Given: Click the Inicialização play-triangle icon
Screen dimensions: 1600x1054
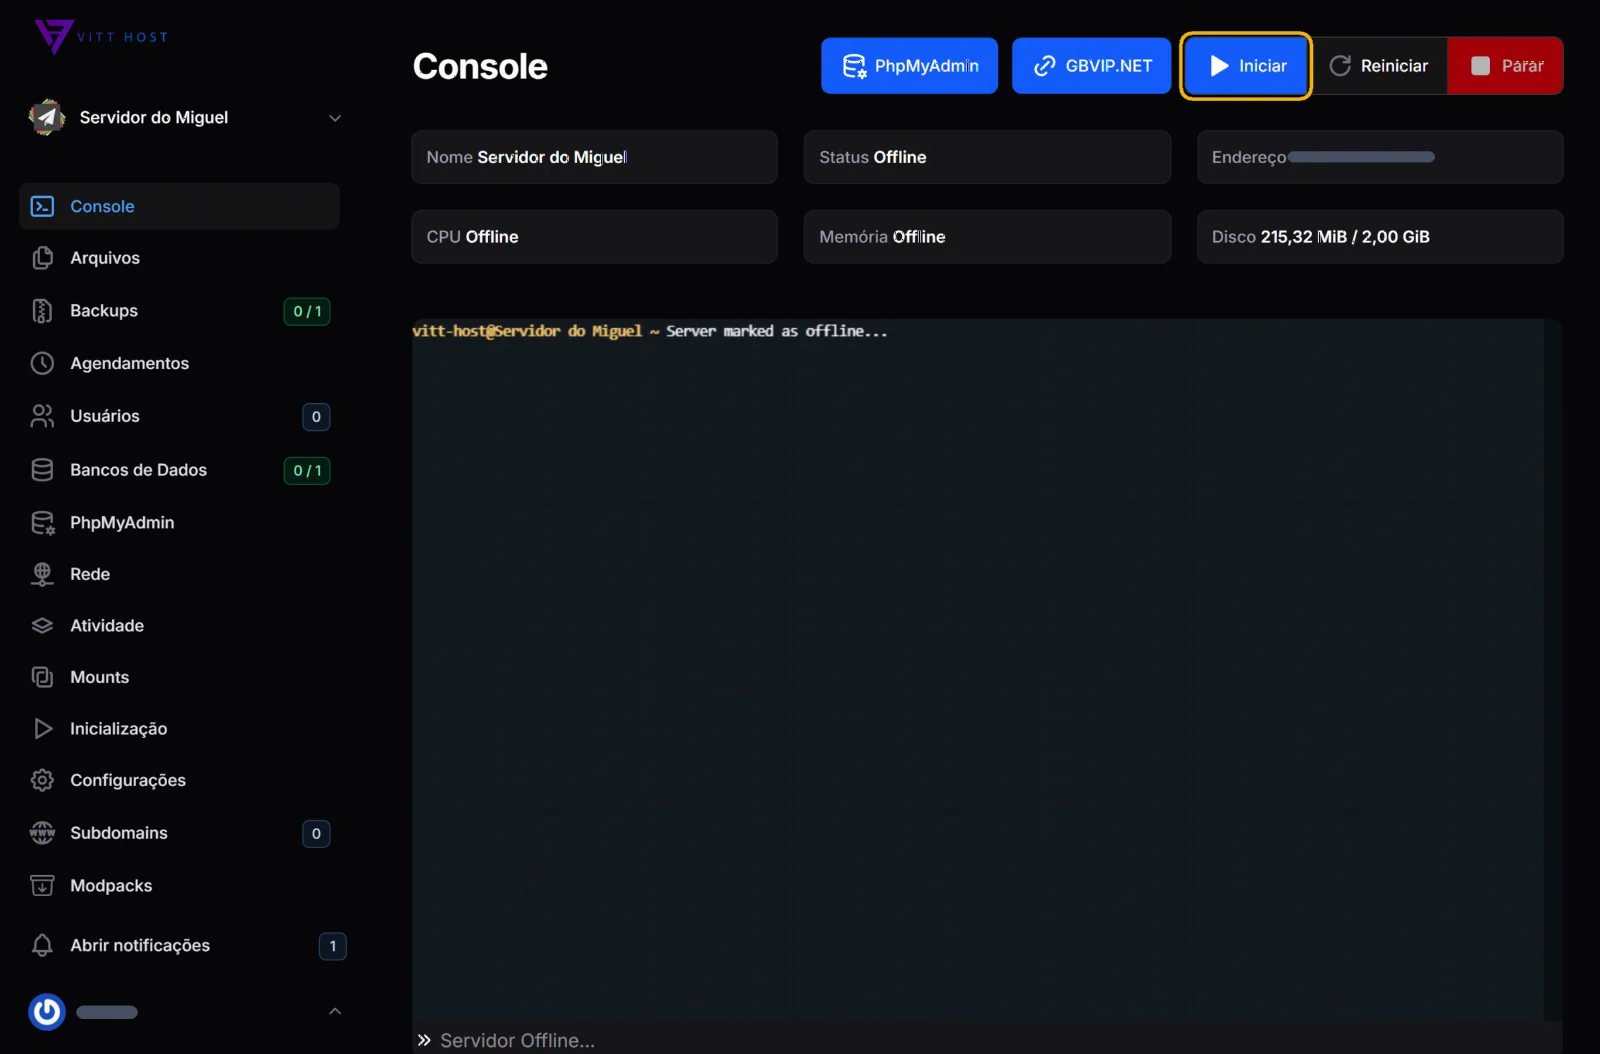Looking at the screenshot, I should coord(42,728).
